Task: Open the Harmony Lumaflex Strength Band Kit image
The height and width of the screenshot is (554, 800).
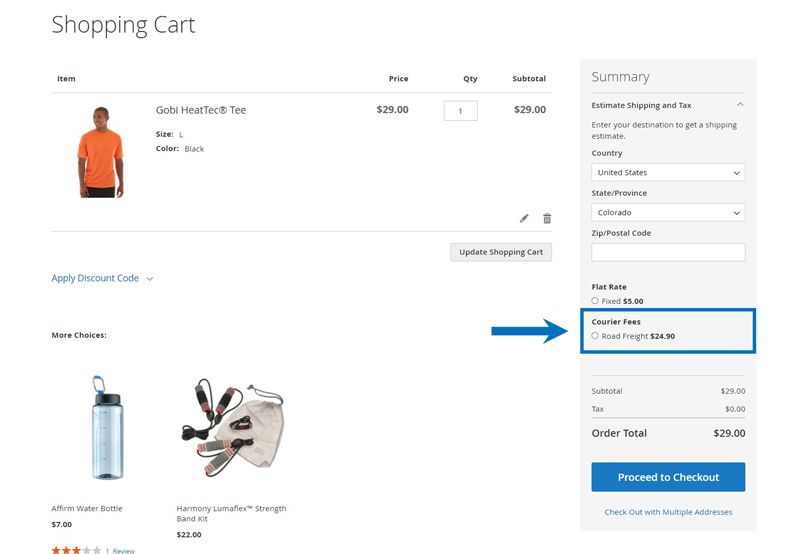Action: pyautogui.click(x=231, y=428)
